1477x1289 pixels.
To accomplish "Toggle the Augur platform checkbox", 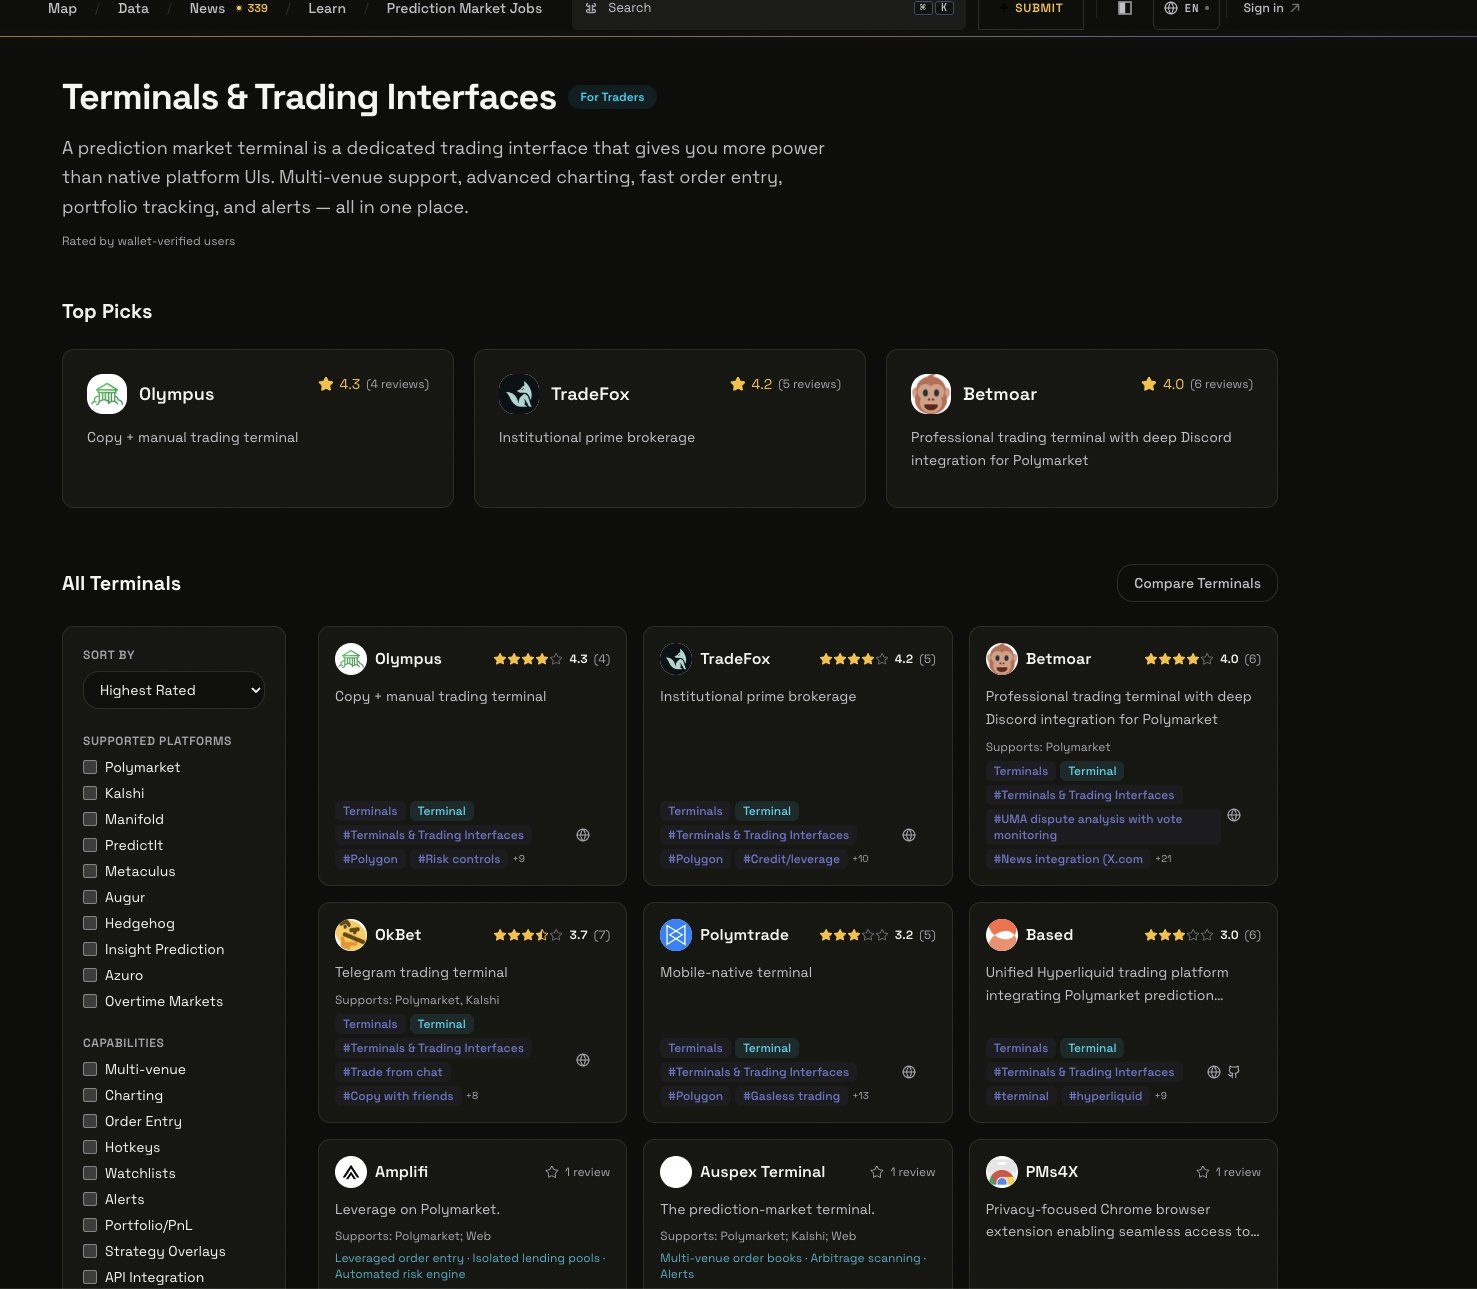I will point(90,897).
